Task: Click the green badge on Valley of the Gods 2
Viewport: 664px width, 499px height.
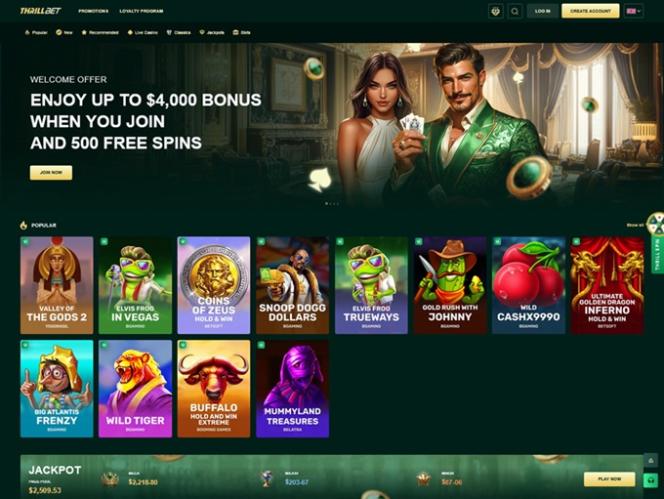Action: click(x=25, y=241)
